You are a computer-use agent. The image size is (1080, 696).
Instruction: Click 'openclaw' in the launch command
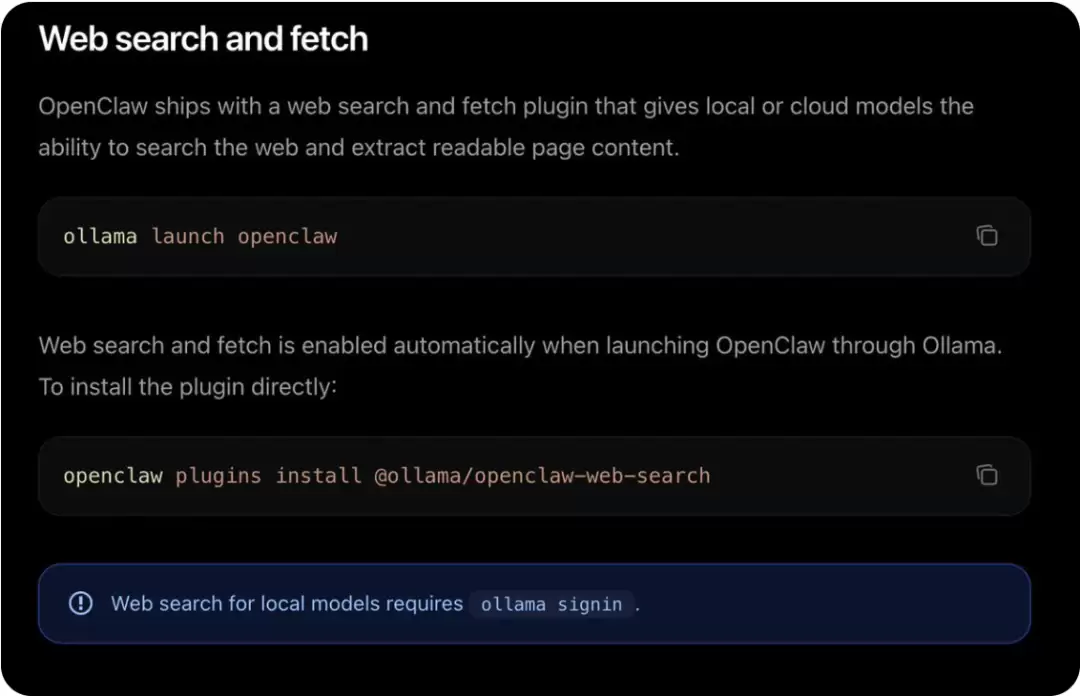[x=287, y=236]
